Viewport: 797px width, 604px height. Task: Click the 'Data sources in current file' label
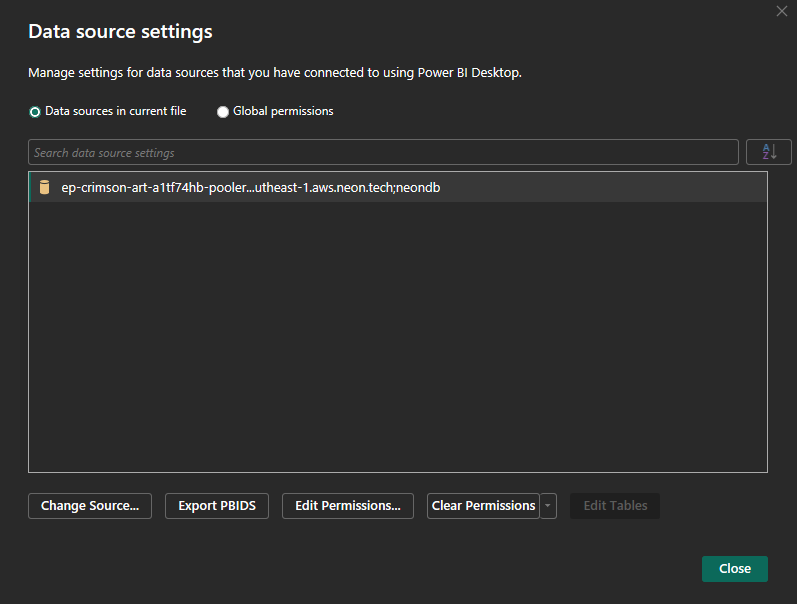(x=115, y=111)
